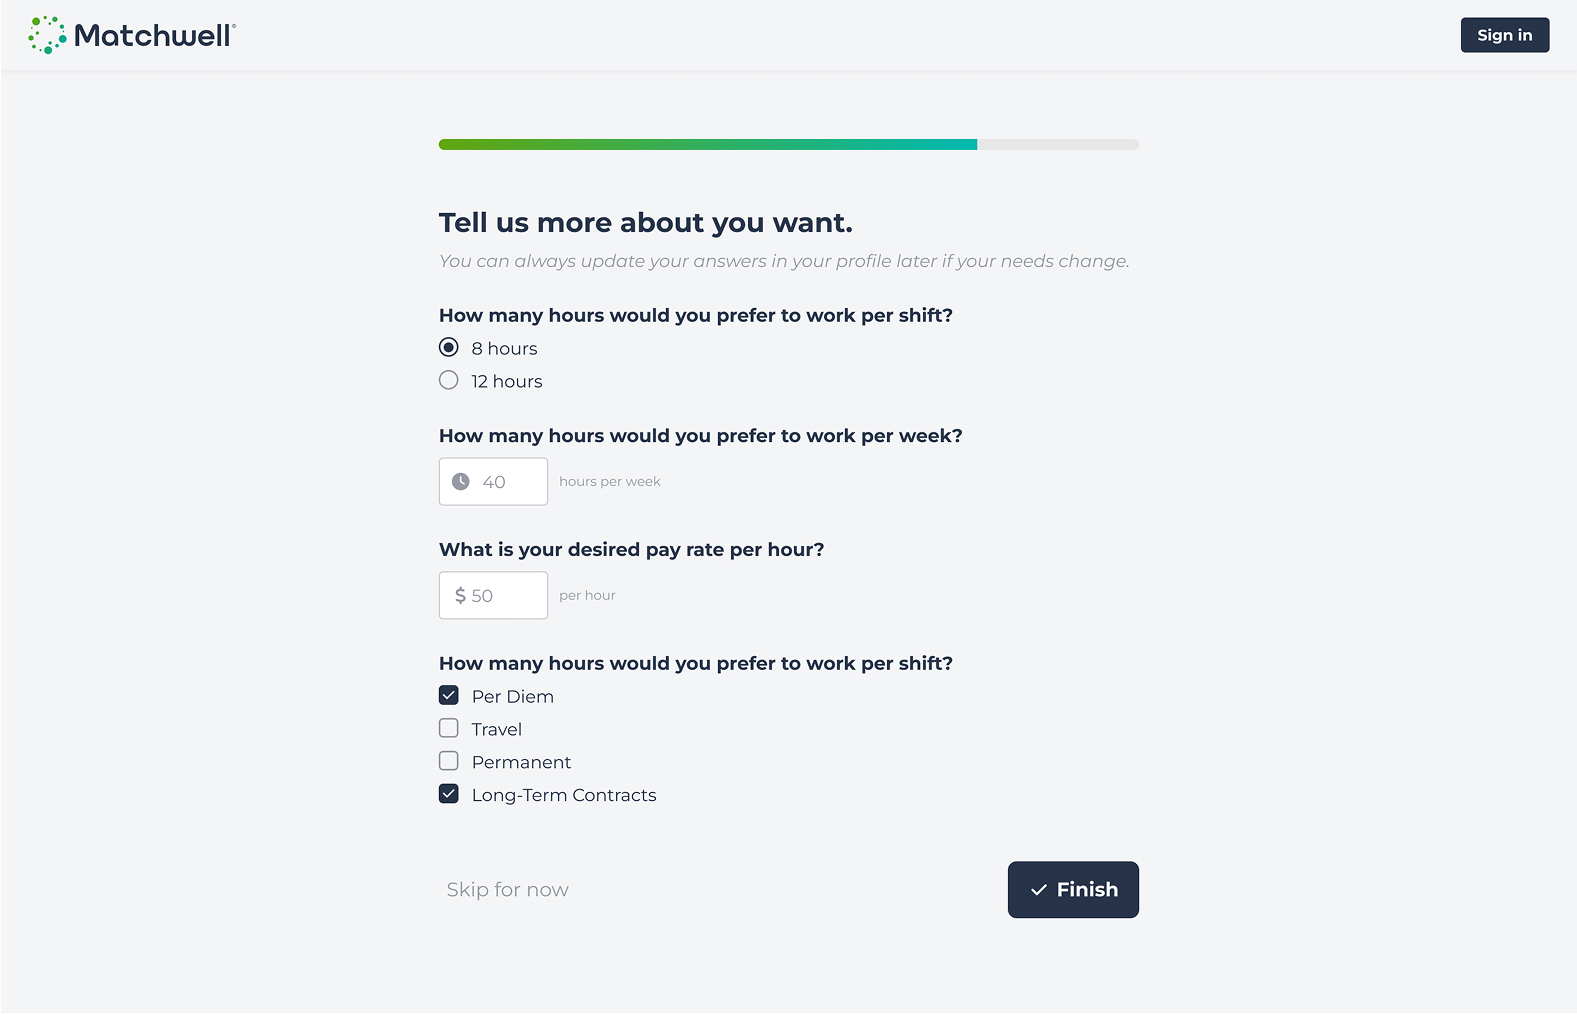
Task: Check the Travel checkbox
Action: point(449,728)
